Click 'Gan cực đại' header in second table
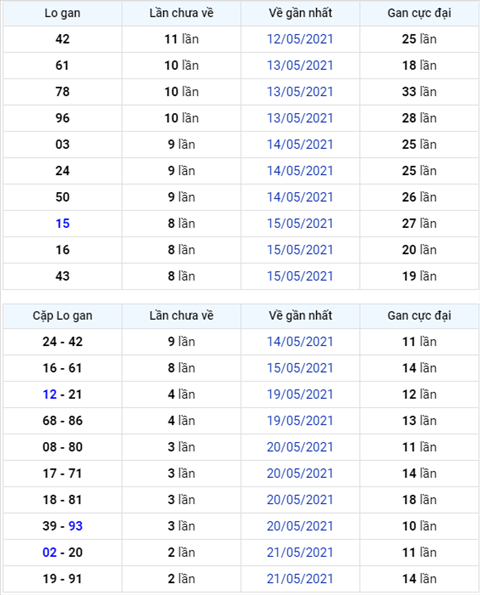Image resolution: width=480 pixels, height=595 pixels. [x=419, y=316]
